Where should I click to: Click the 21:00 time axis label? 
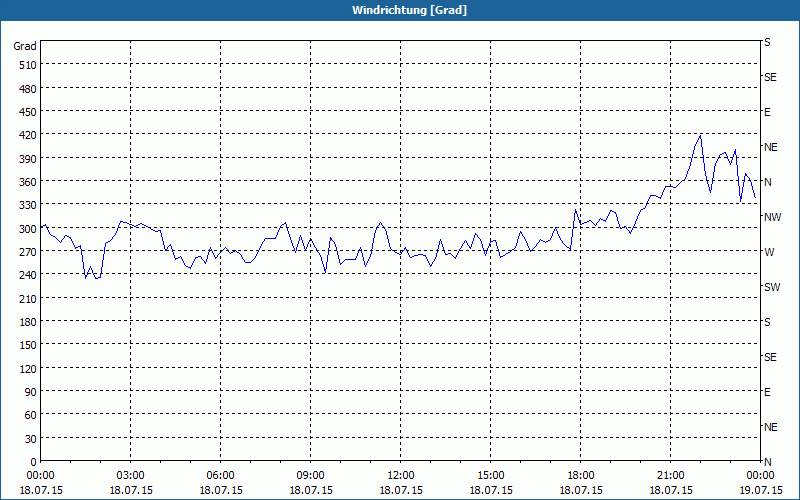point(670,476)
